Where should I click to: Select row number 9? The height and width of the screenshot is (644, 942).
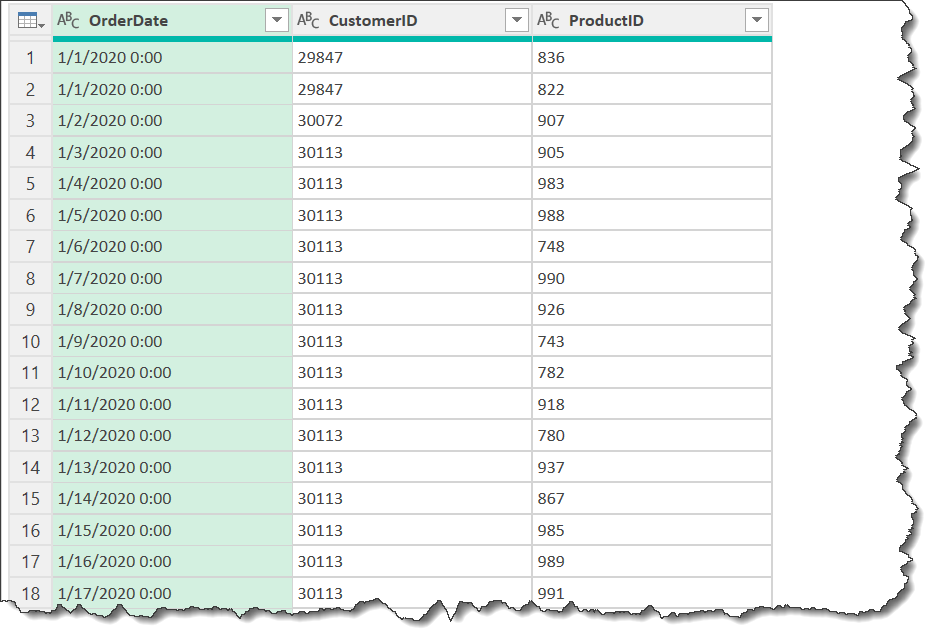click(x=31, y=310)
